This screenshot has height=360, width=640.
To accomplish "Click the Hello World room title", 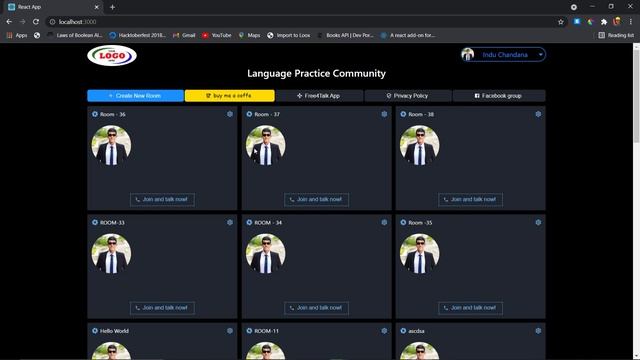I will (x=114, y=331).
